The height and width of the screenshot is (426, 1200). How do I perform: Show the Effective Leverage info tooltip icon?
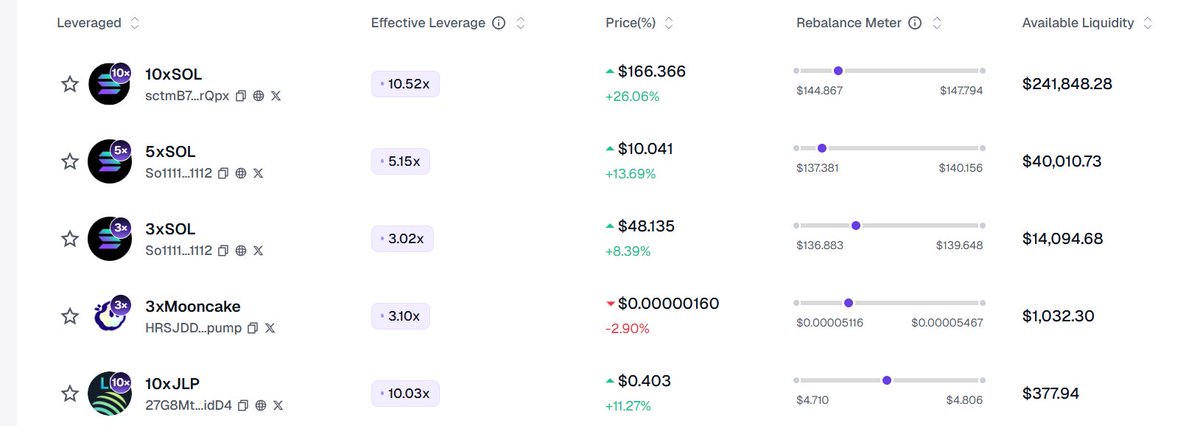pyautogui.click(x=499, y=23)
